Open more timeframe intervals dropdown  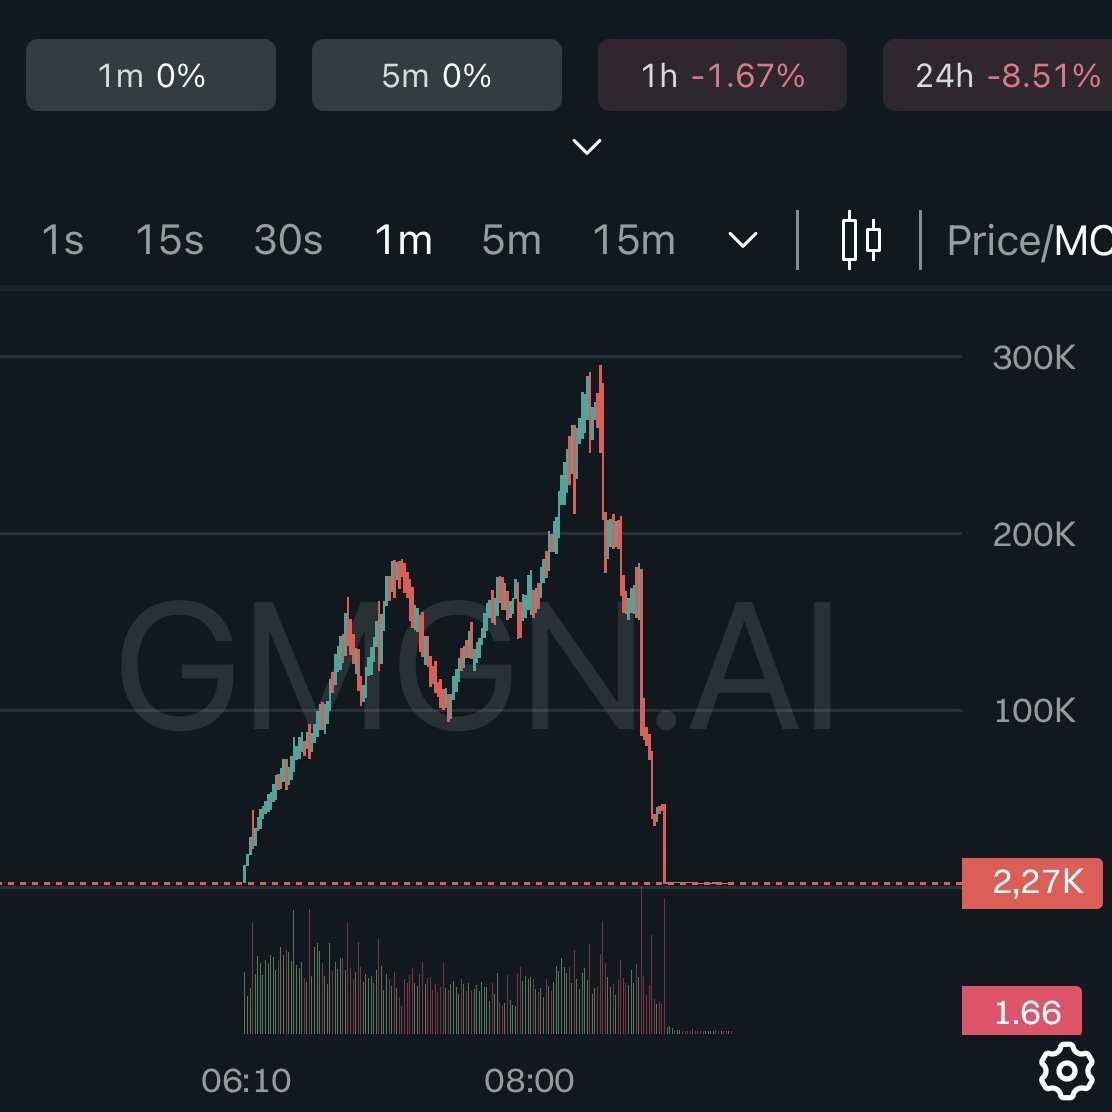click(742, 240)
